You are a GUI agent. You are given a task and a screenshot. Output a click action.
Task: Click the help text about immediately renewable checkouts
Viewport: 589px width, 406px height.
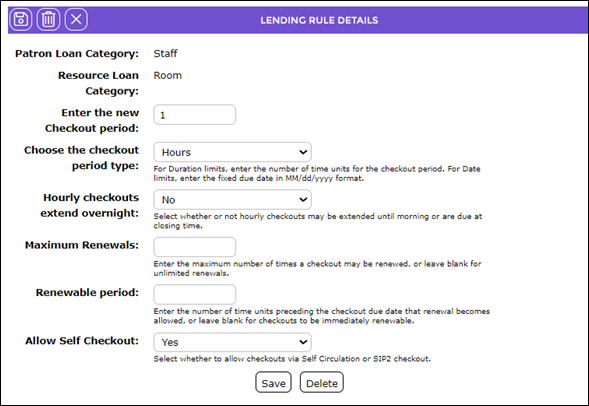coord(322,316)
